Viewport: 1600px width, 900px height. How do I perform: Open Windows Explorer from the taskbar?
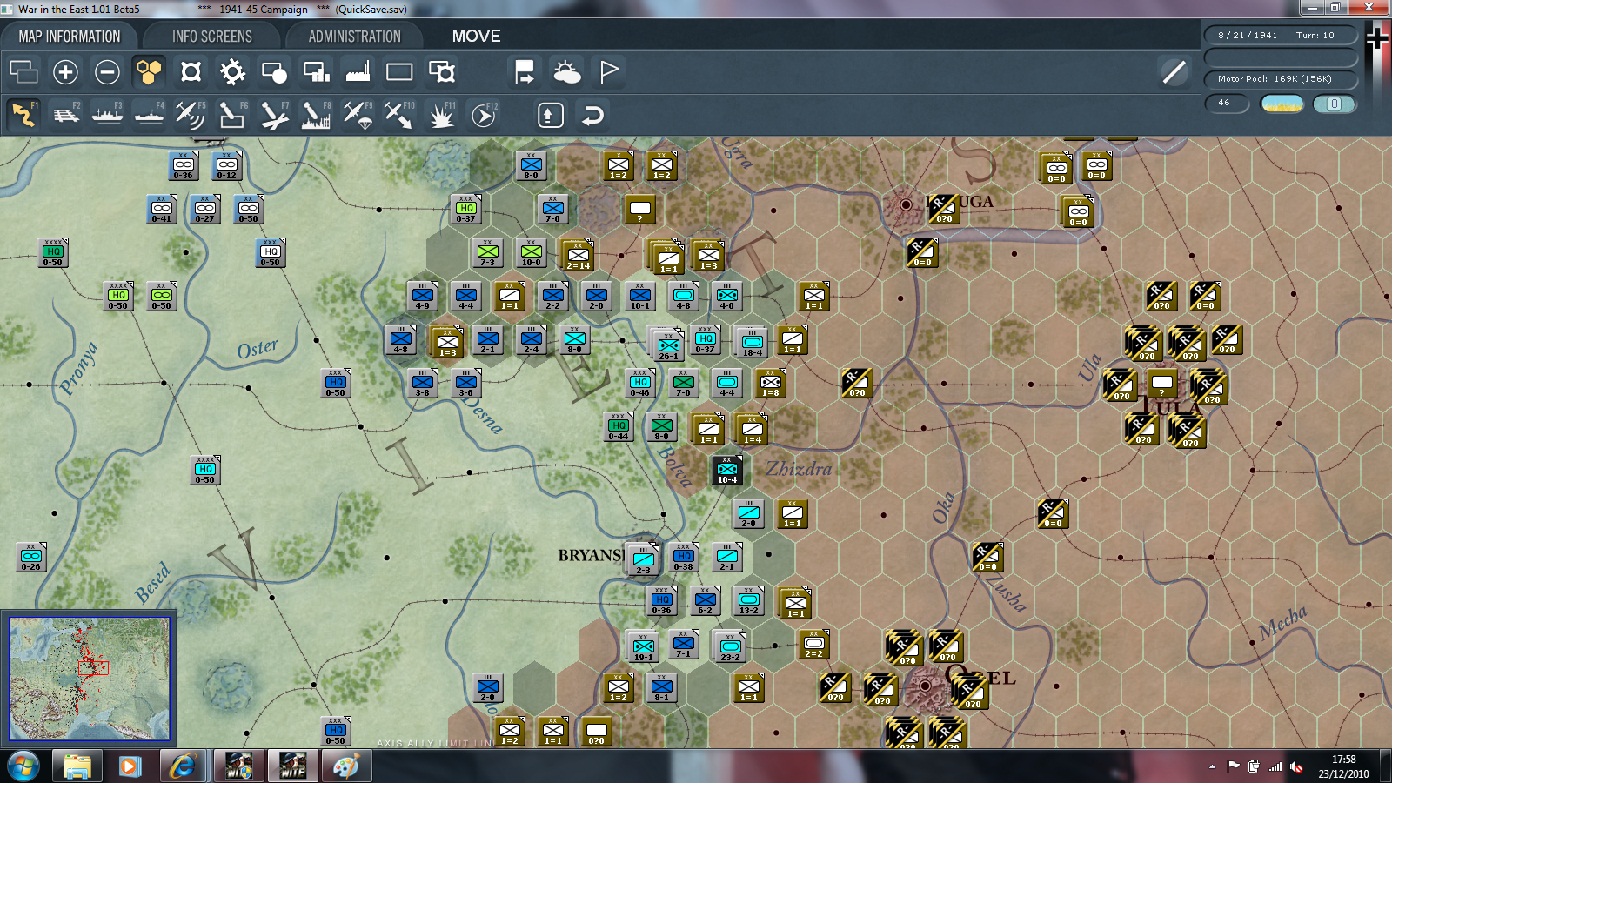click(77, 767)
